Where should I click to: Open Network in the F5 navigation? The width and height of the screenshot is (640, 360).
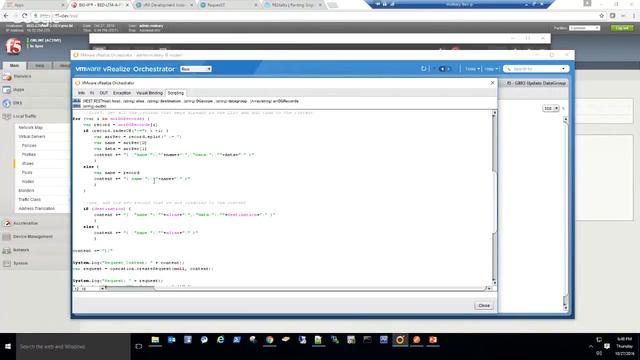click(x=21, y=250)
